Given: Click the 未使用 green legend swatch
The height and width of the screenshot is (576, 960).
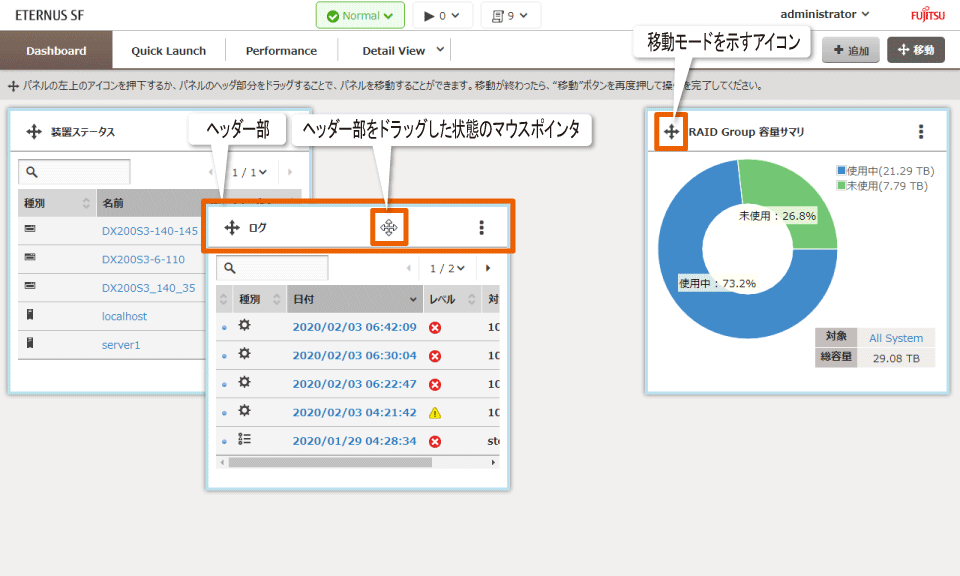Looking at the screenshot, I should point(841,185).
